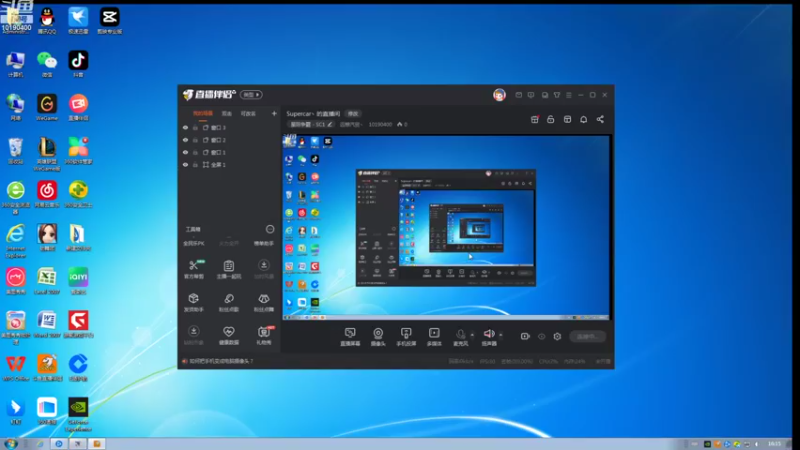Open the phone screen-cast source
Viewport: 800px width, 450px height.
pyautogui.click(x=406, y=337)
